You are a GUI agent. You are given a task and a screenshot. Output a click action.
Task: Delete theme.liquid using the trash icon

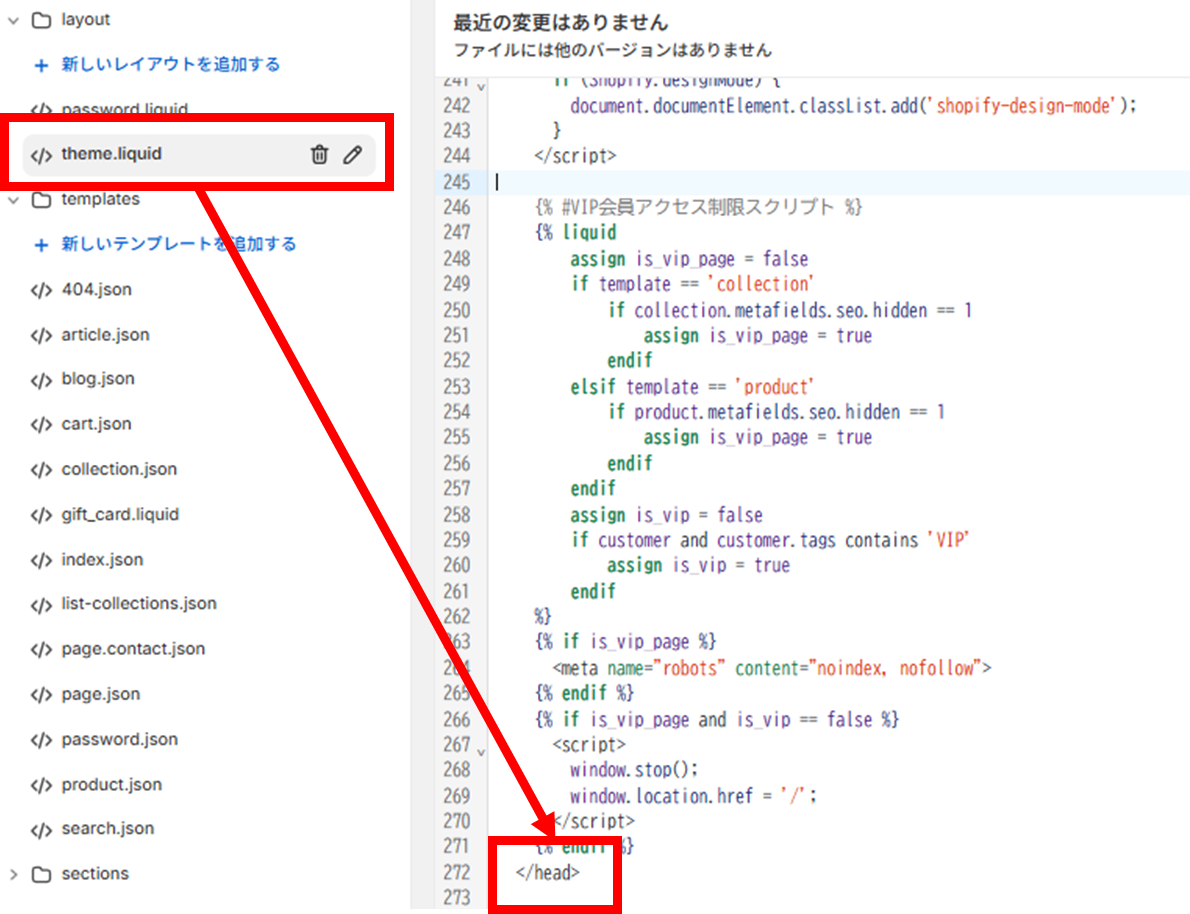click(320, 154)
